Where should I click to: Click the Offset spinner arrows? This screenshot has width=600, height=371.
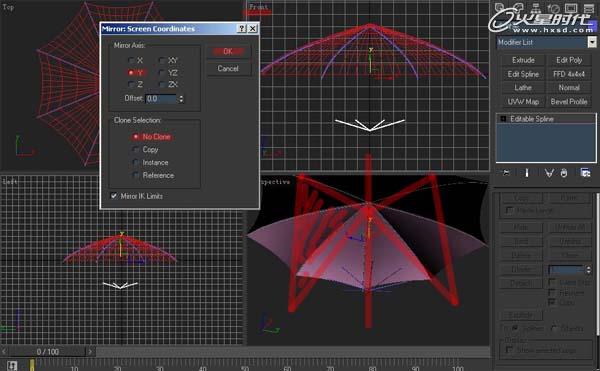(181, 99)
